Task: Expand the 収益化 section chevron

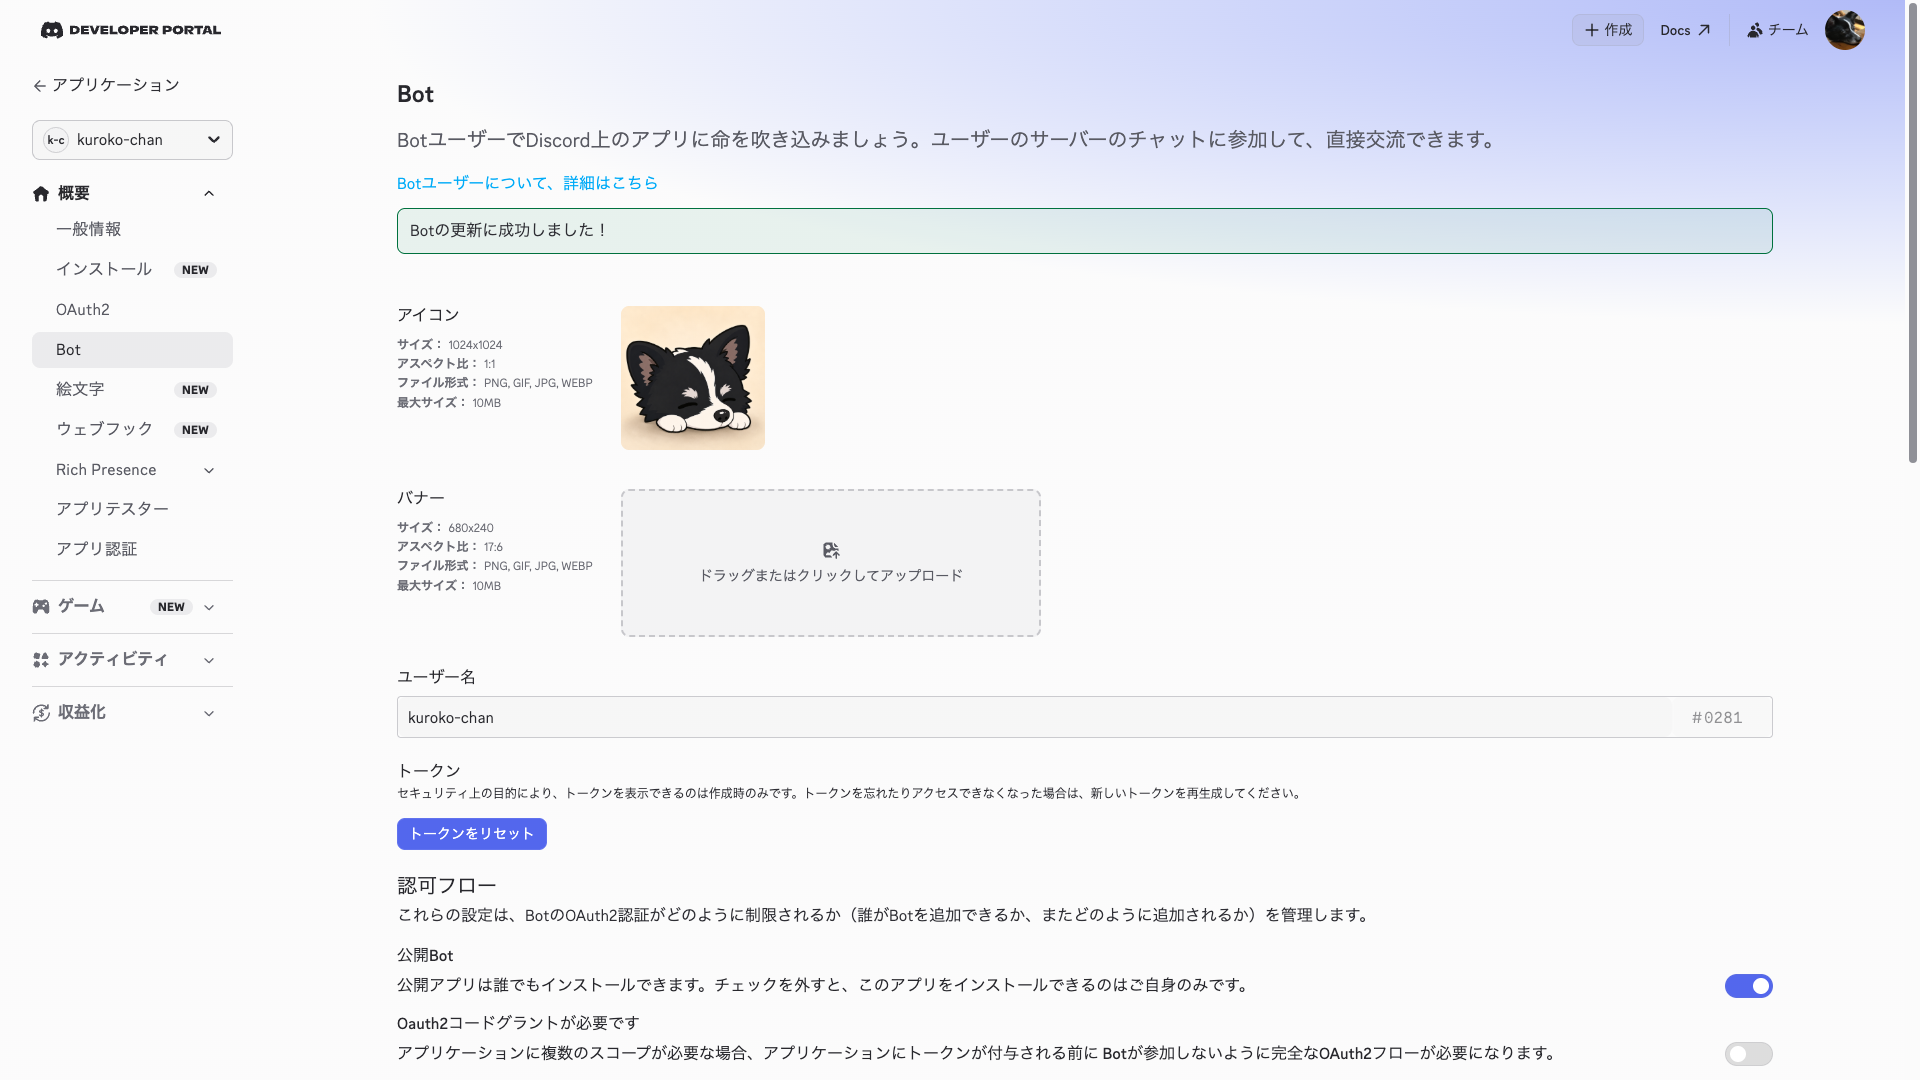Action: 209,713
